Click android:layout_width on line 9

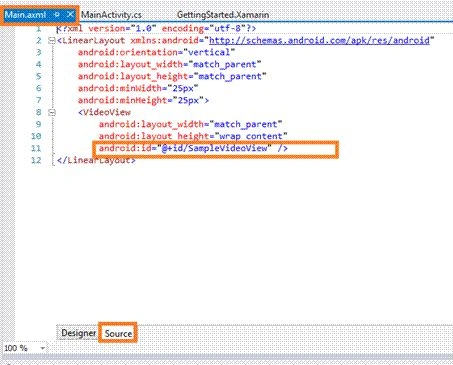[151, 124]
